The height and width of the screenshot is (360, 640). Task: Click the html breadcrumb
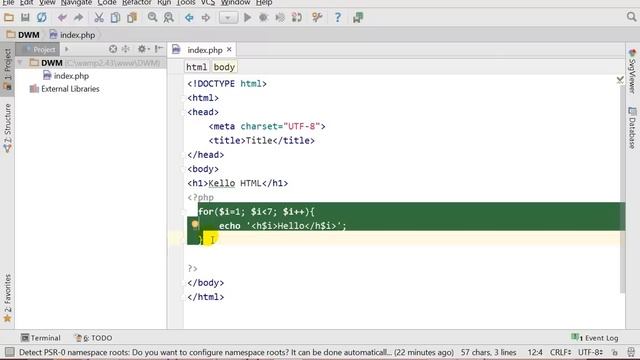pos(196,67)
